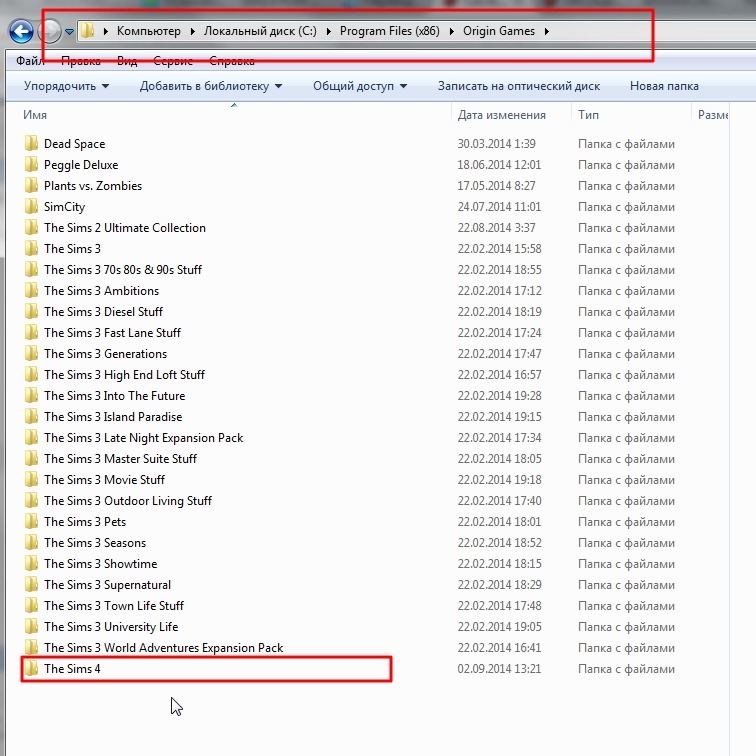The height and width of the screenshot is (756, 756).
Task: Select The Sims 3 Fast Lane Stuff folder icon
Action: [31, 332]
